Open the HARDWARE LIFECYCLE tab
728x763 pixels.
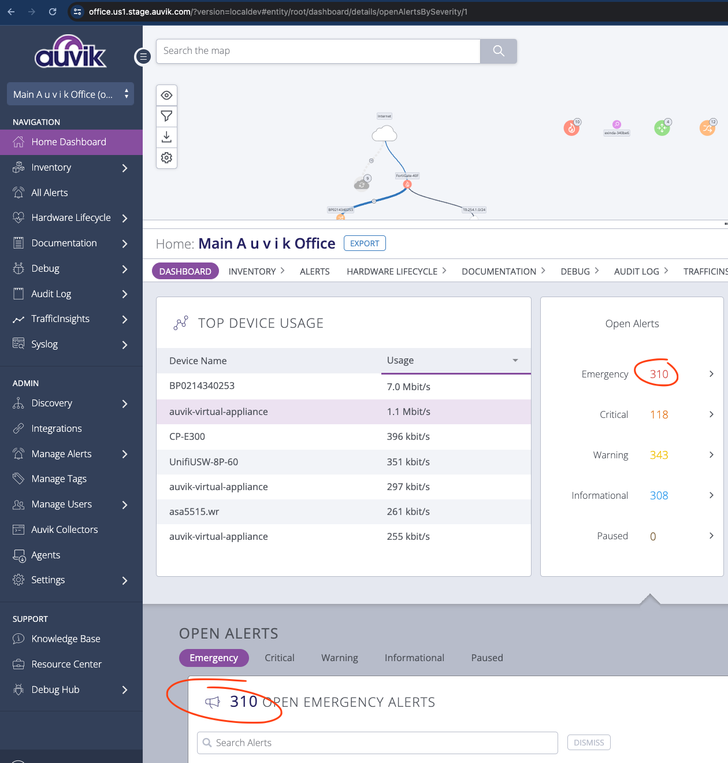point(396,272)
